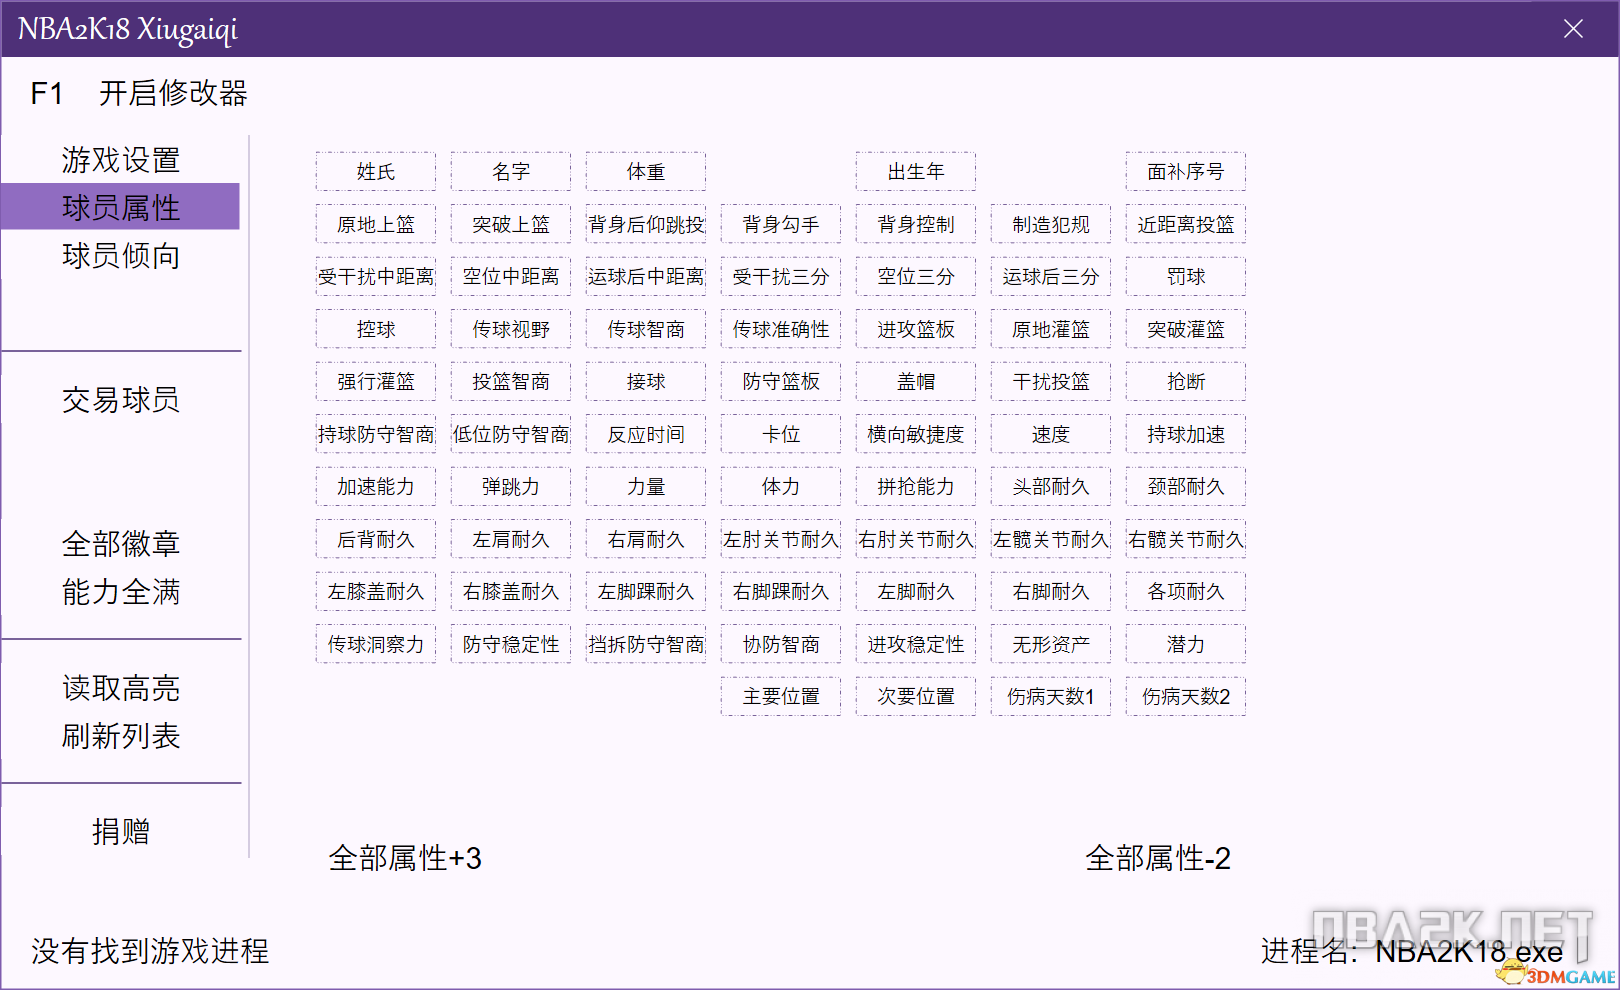Select the 面补序号 attribute field
Image resolution: width=1620 pixels, height=990 pixels.
click(x=1186, y=172)
